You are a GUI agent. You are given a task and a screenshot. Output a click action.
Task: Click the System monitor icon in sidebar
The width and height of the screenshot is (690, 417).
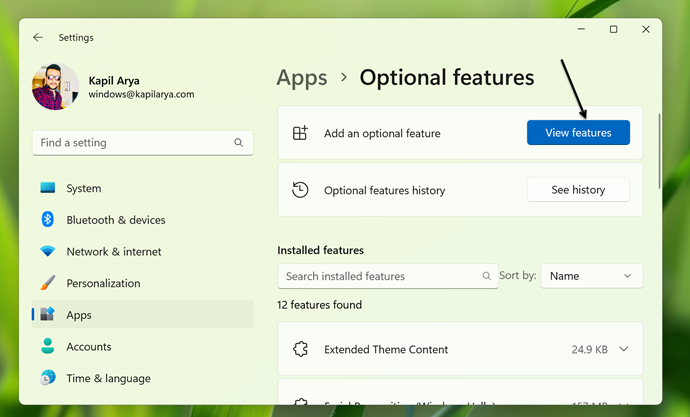[48, 188]
